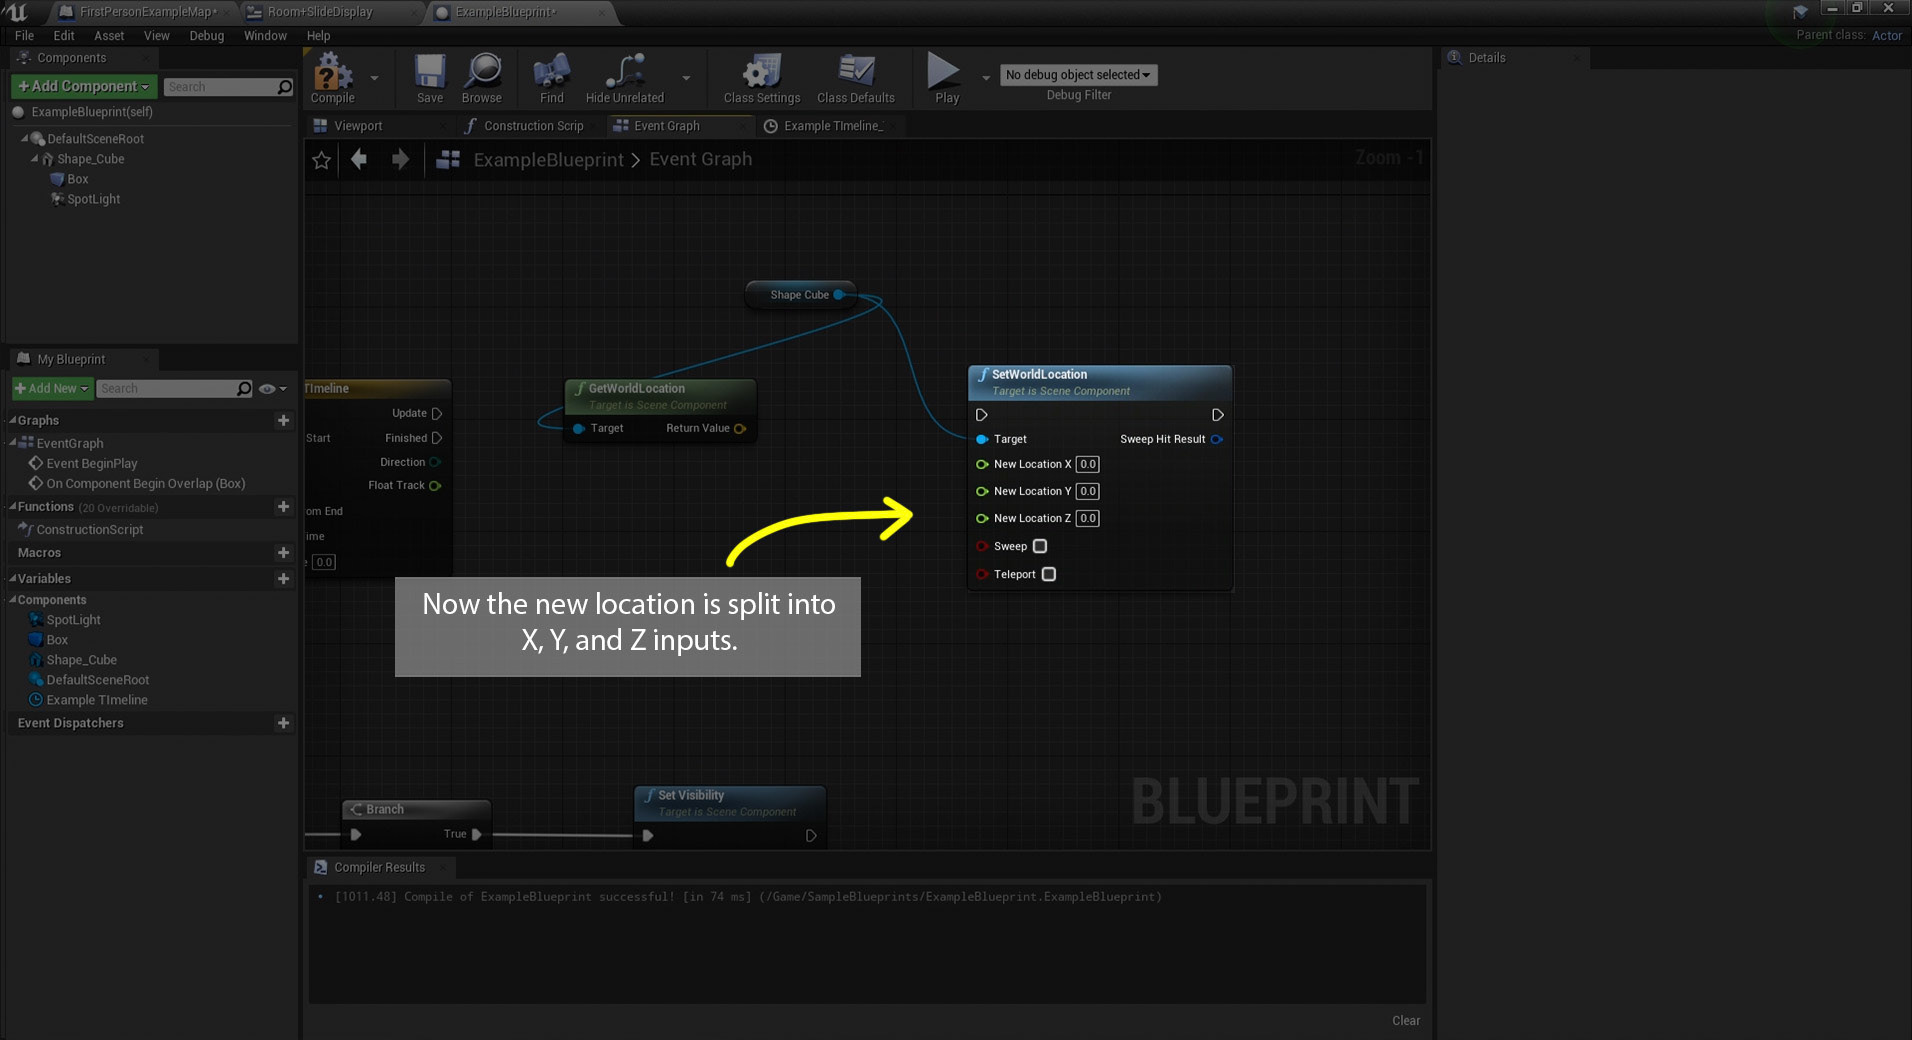Open the Compile options dropdown arrow

point(374,78)
